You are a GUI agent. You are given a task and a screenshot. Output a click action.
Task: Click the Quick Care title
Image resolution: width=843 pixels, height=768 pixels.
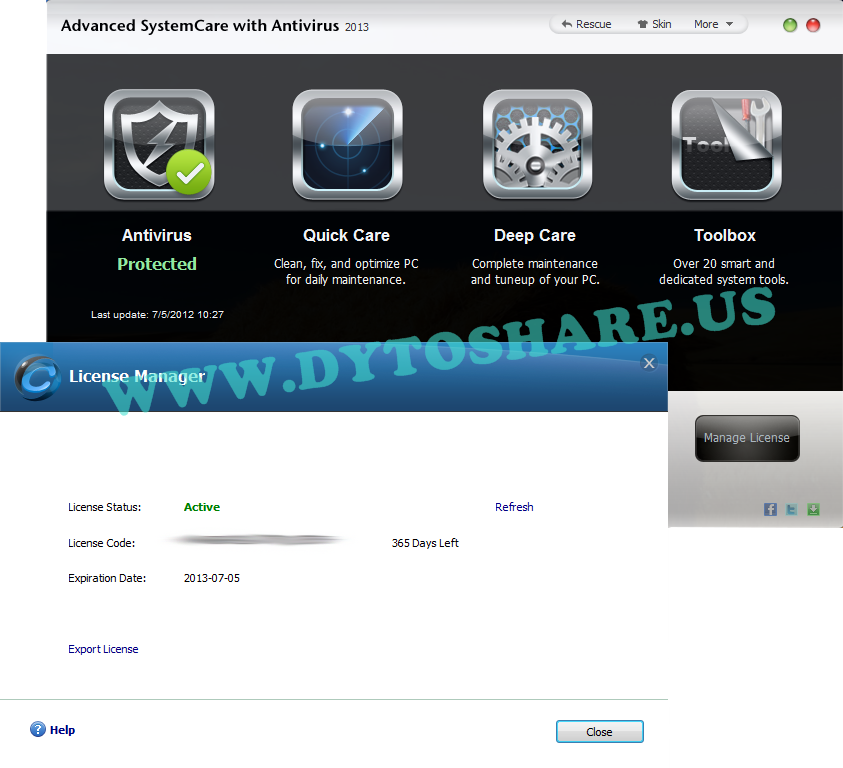(346, 236)
